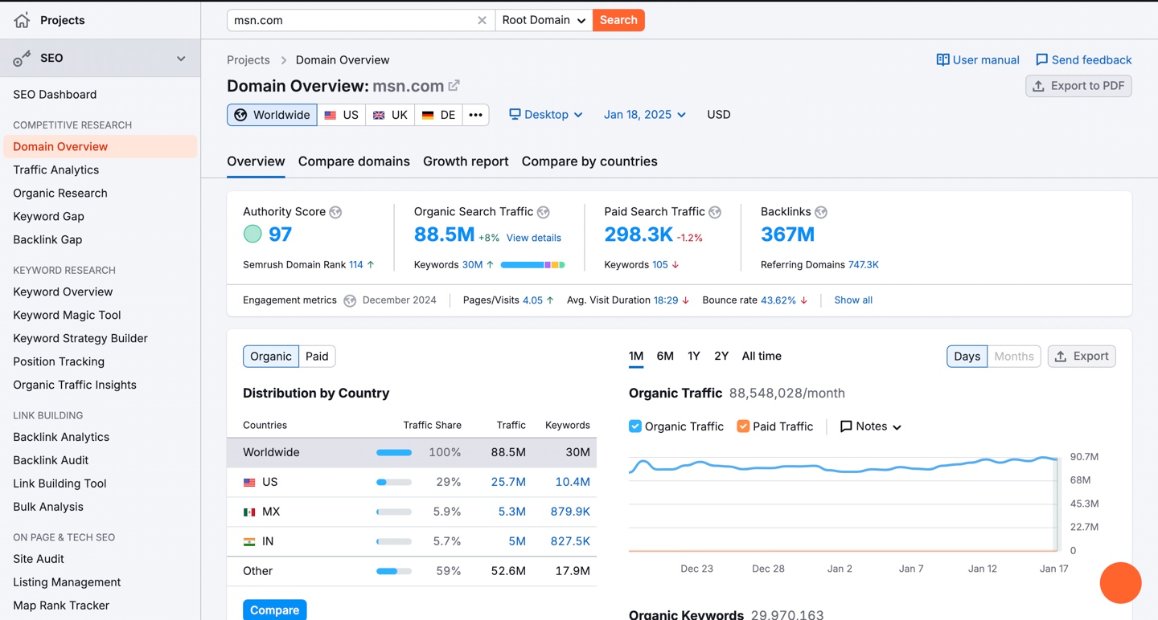Toggle the Organic Traffic checkbox
Image resolution: width=1158 pixels, height=620 pixels.
pyautogui.click(x=634, y=426)
